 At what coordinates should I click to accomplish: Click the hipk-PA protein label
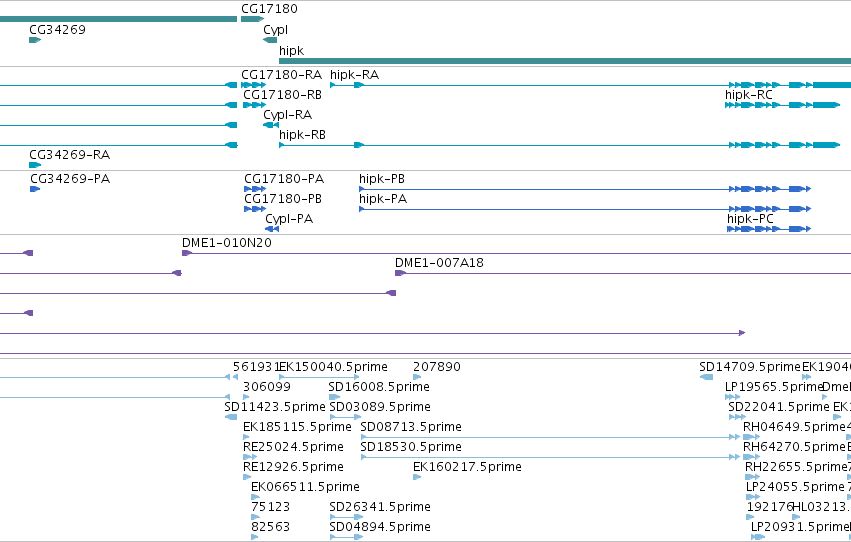pos(383,199)
